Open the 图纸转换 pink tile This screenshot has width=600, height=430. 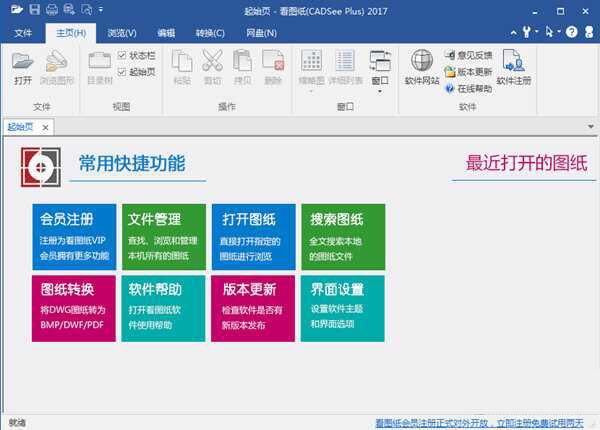tap(73, 308)
